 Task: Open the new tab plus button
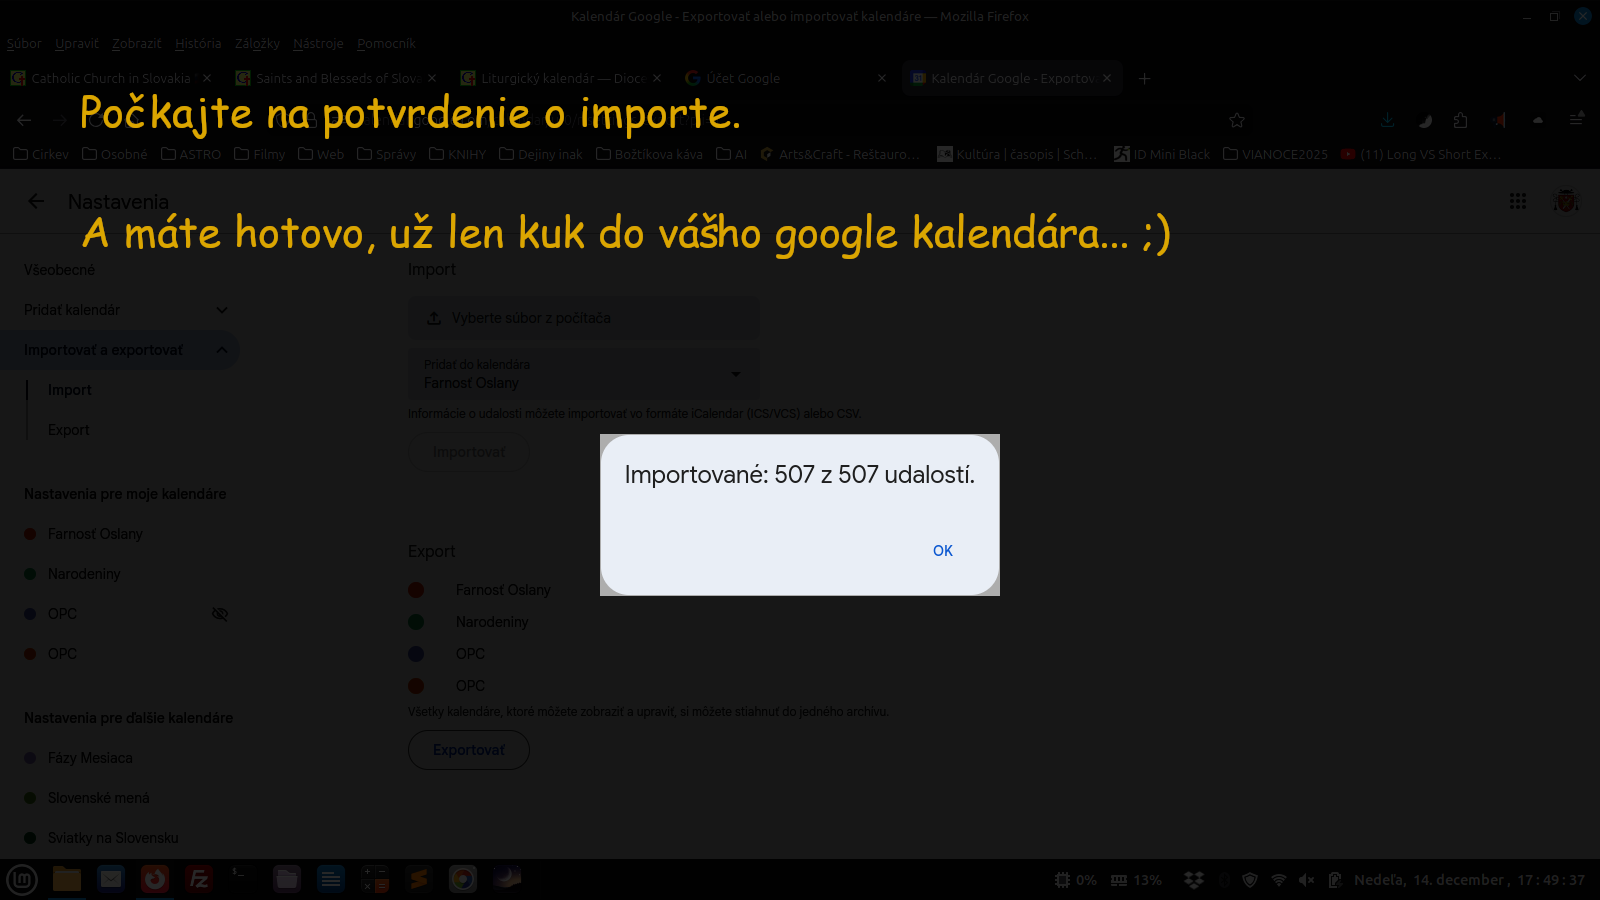[x=1145, y=78]
